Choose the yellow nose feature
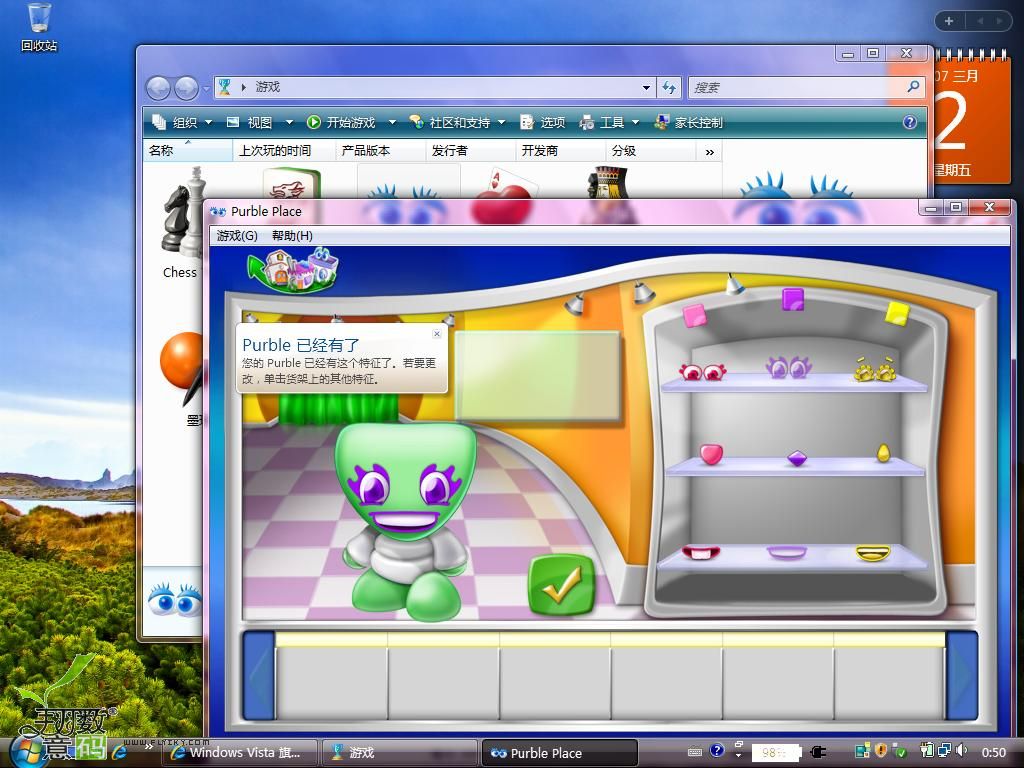Image resolution: width=1024 pixels, height=768 pixels. [x=883, y=453]
